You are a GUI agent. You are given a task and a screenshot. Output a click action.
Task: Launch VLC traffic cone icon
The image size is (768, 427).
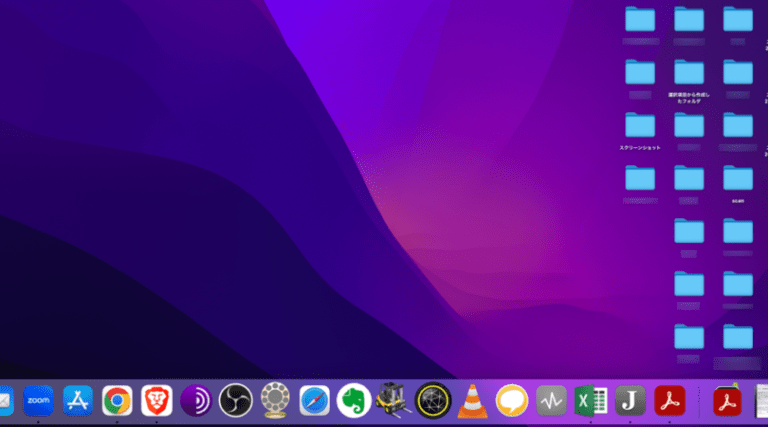coord(471,400)
